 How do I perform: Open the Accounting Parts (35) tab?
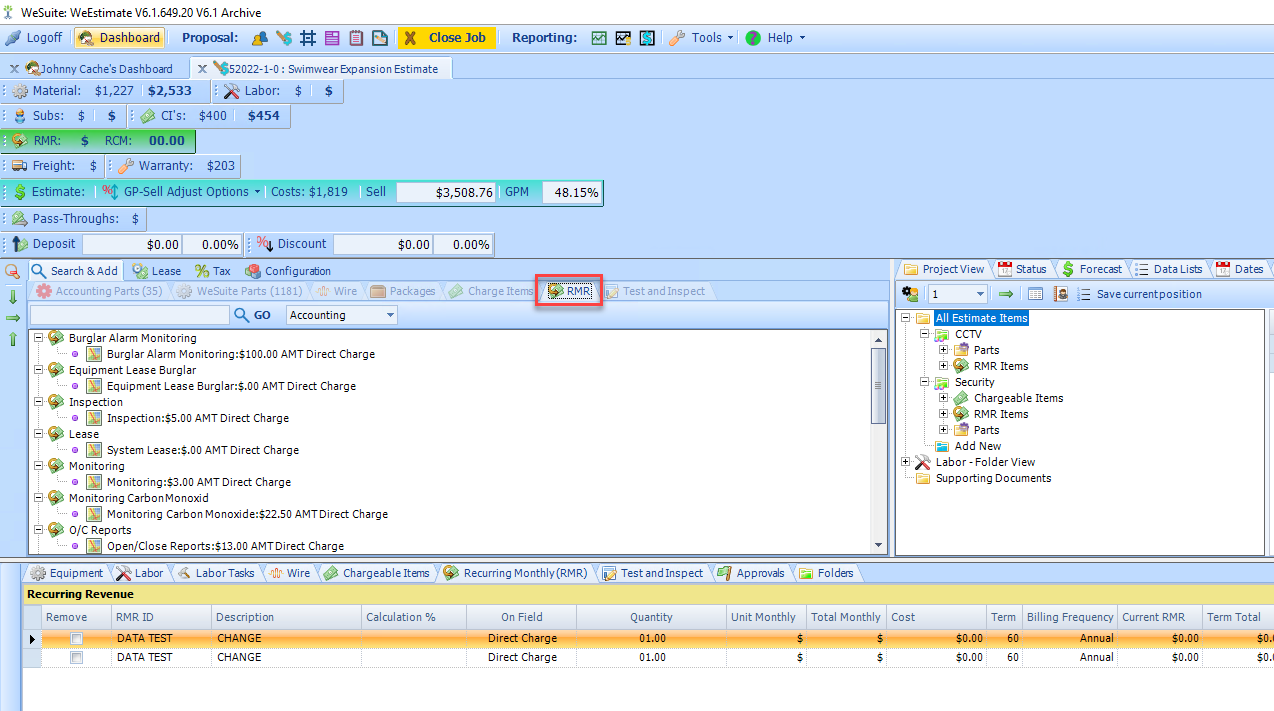coord(99,291)
